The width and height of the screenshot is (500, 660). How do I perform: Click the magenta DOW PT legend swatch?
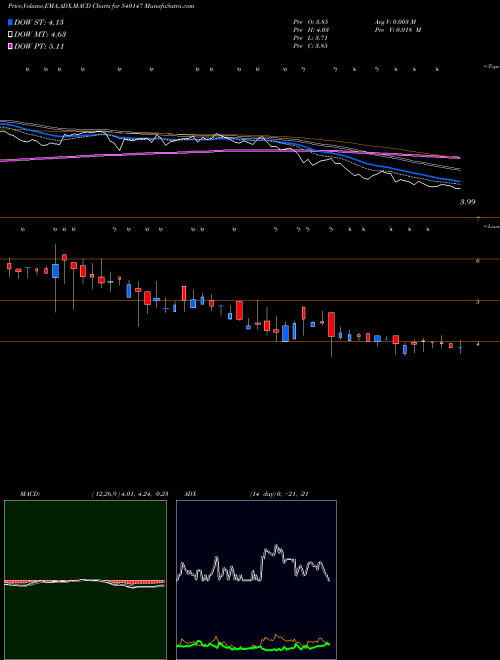coord(11,47)
